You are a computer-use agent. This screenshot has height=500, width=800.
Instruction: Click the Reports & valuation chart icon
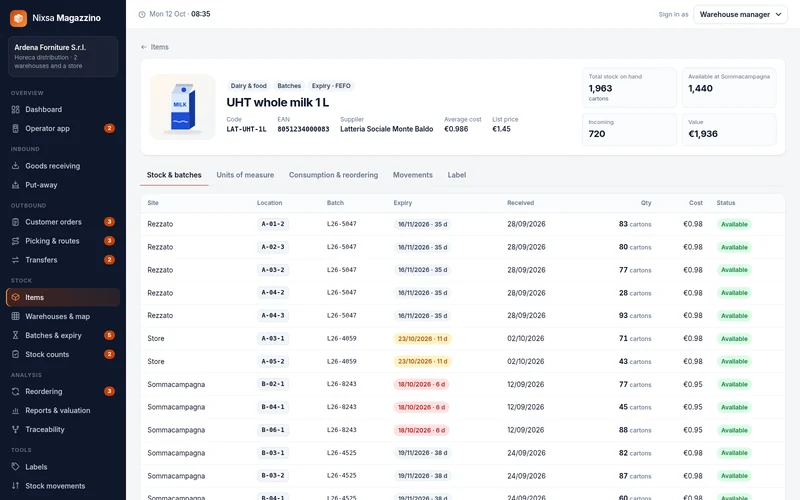[x=15, y=411]
